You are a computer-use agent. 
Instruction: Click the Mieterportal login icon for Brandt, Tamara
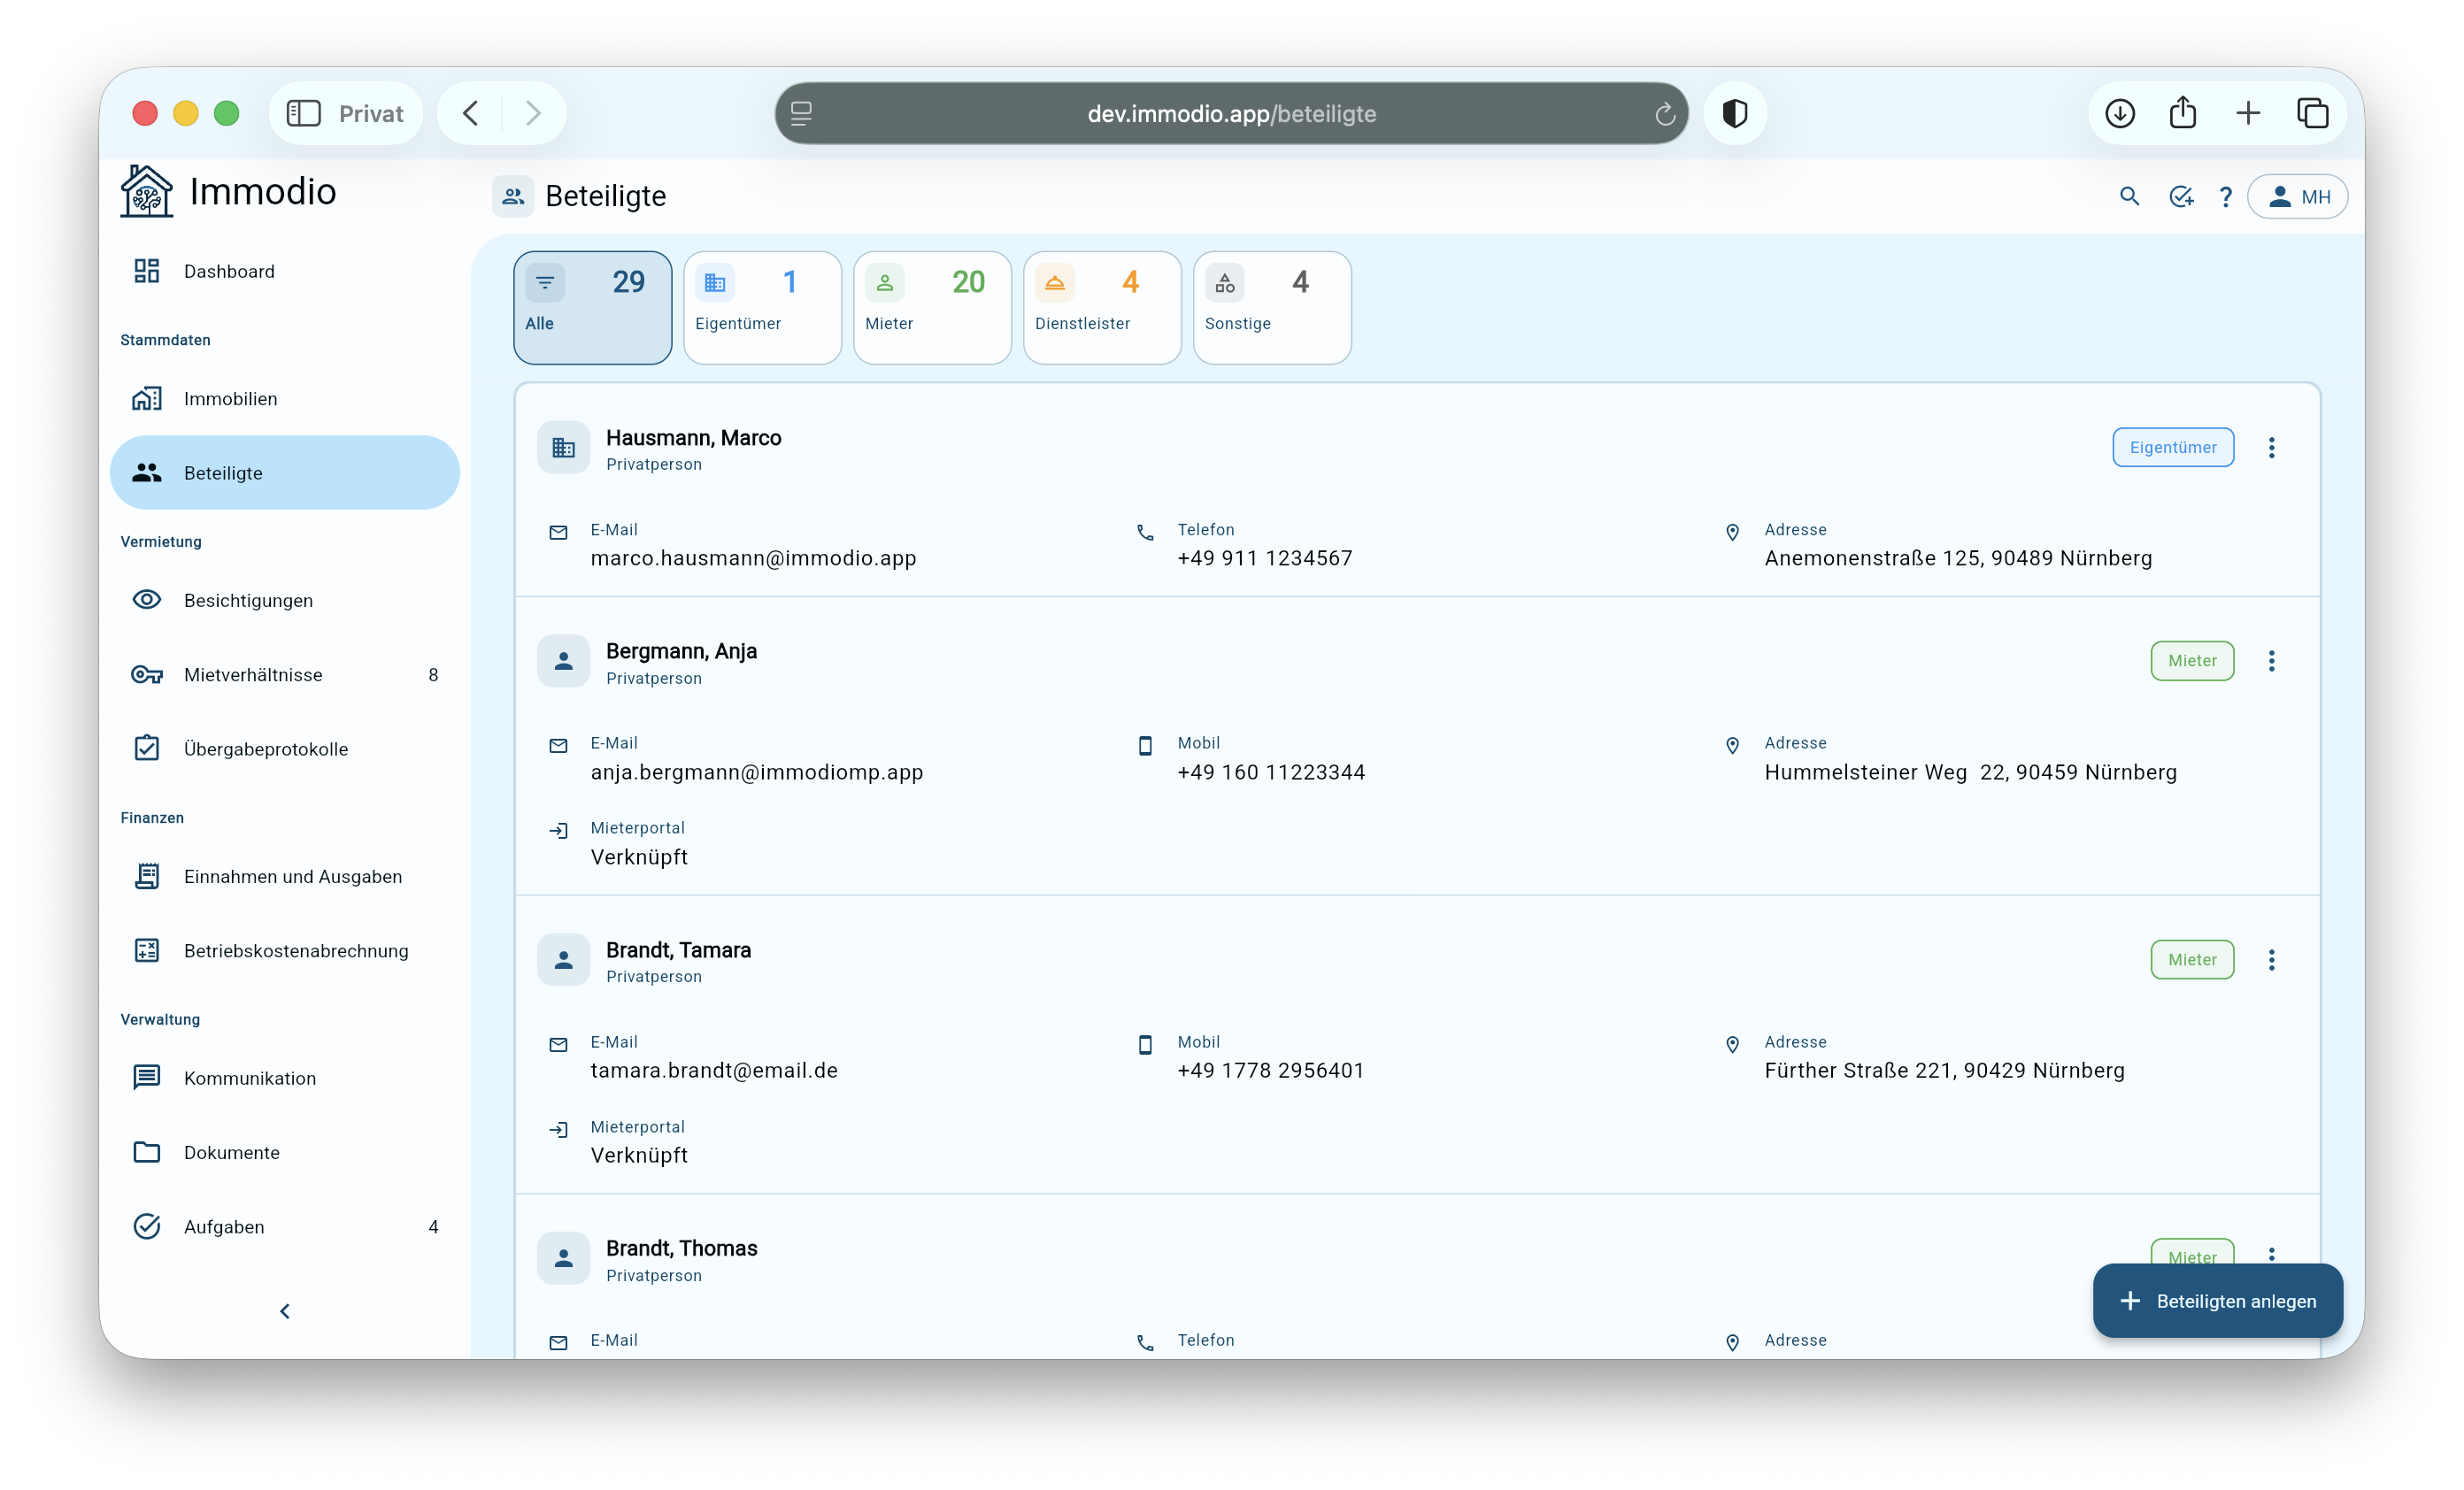[x=559, y=1129]
